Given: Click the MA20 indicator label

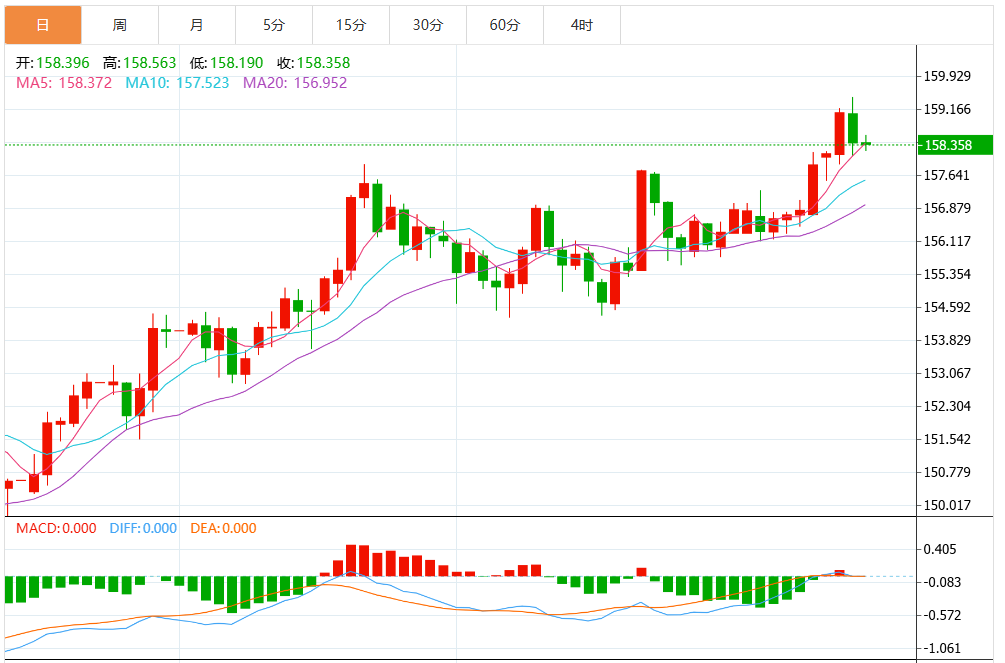Looking at the screenshot, I should pyautogui.click(x=295, y=83).
